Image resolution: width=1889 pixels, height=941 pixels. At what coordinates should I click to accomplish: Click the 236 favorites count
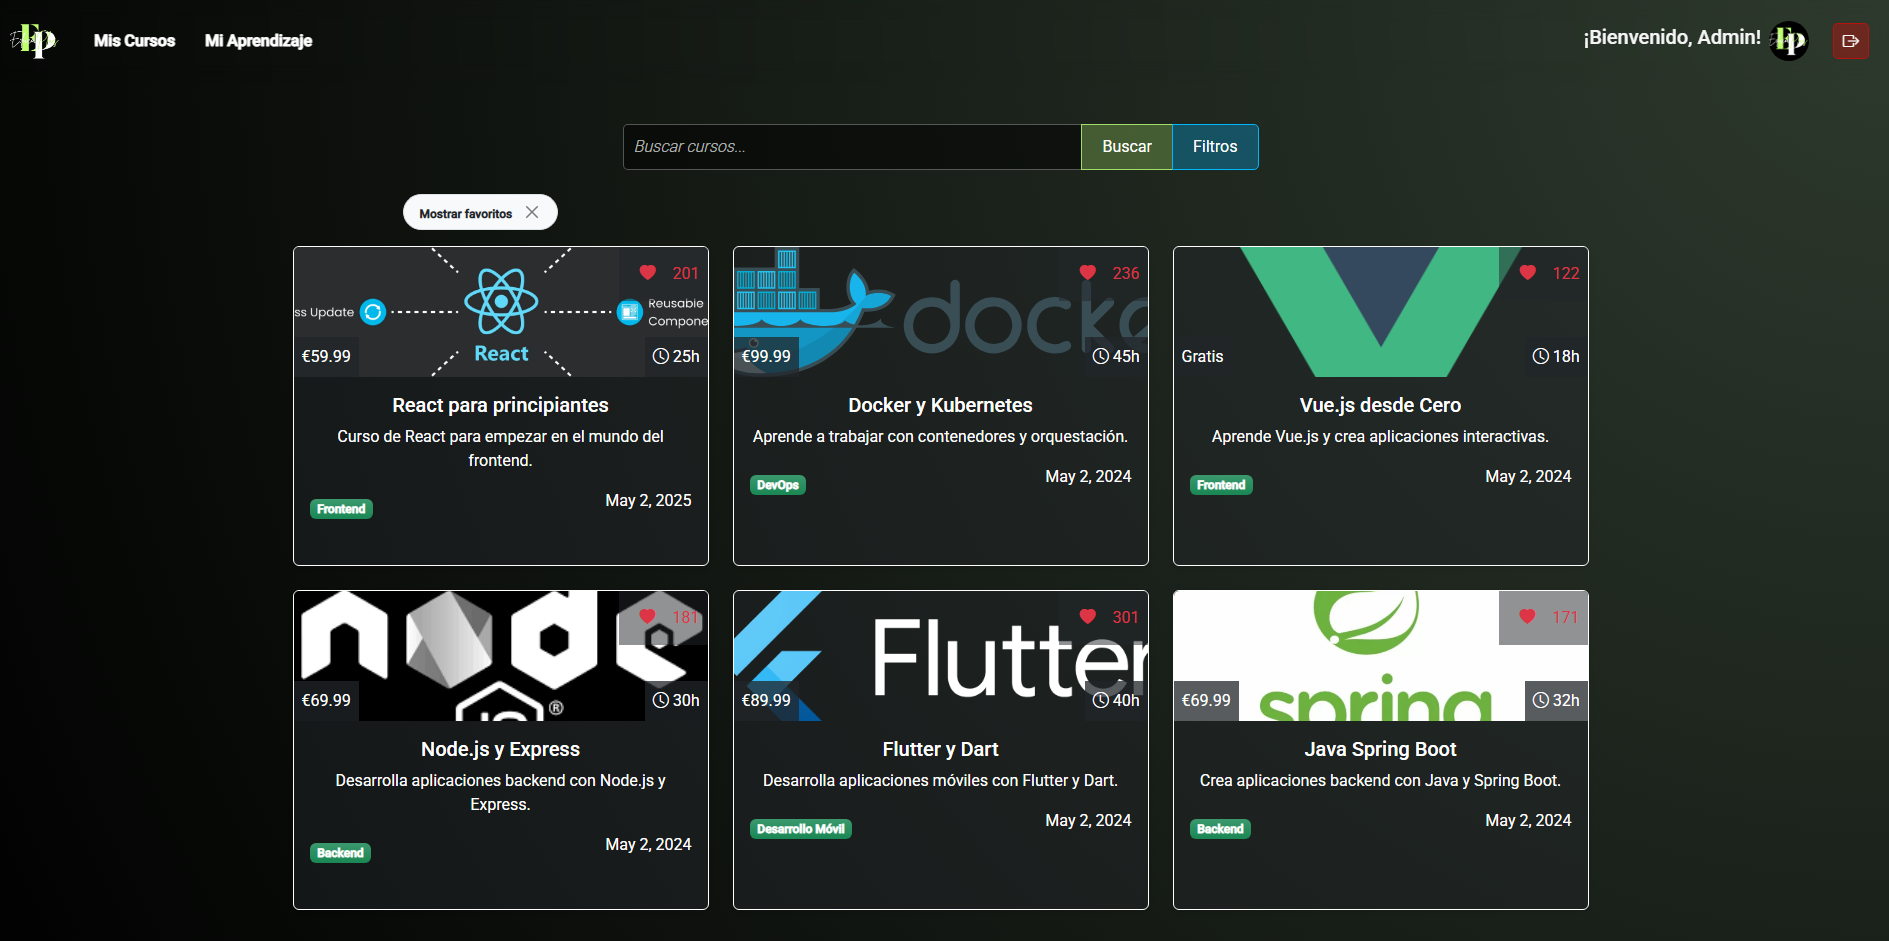[x=1126, y=273]
